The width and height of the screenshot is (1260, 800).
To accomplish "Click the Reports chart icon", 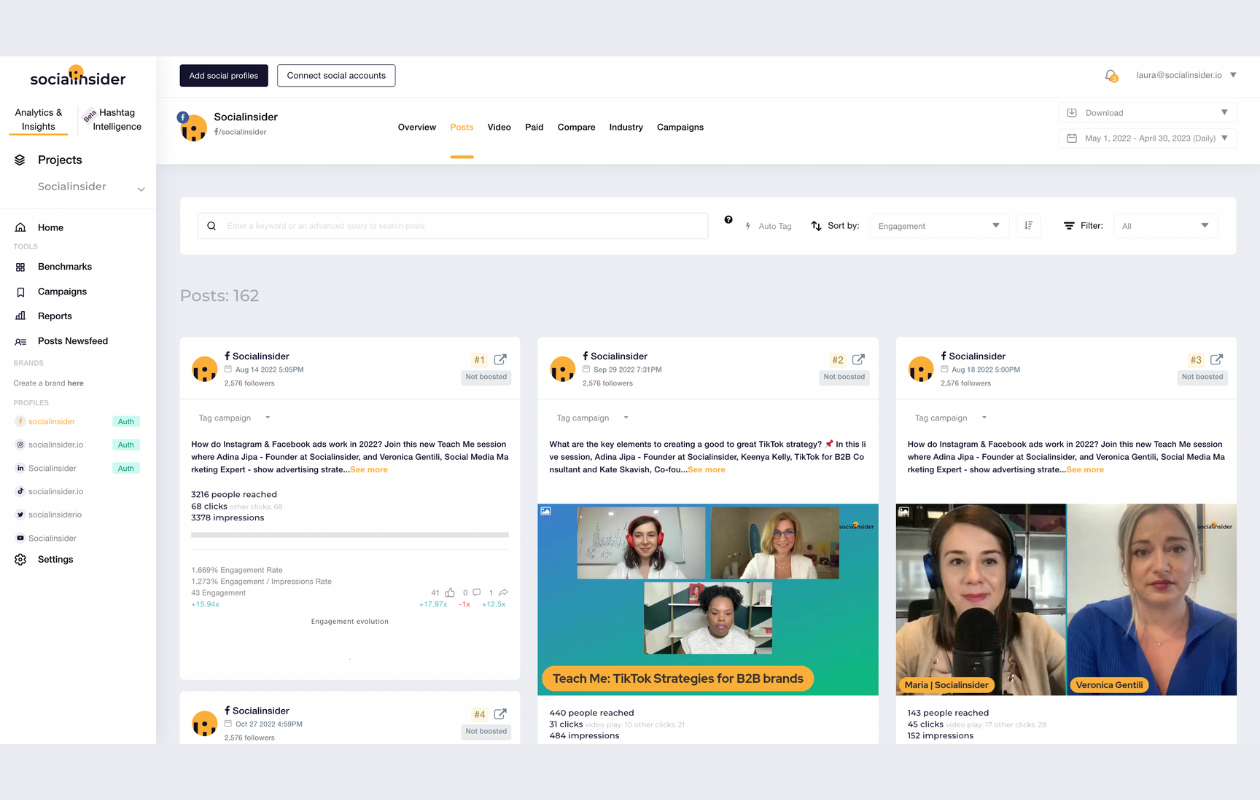I will coord(20,316).
